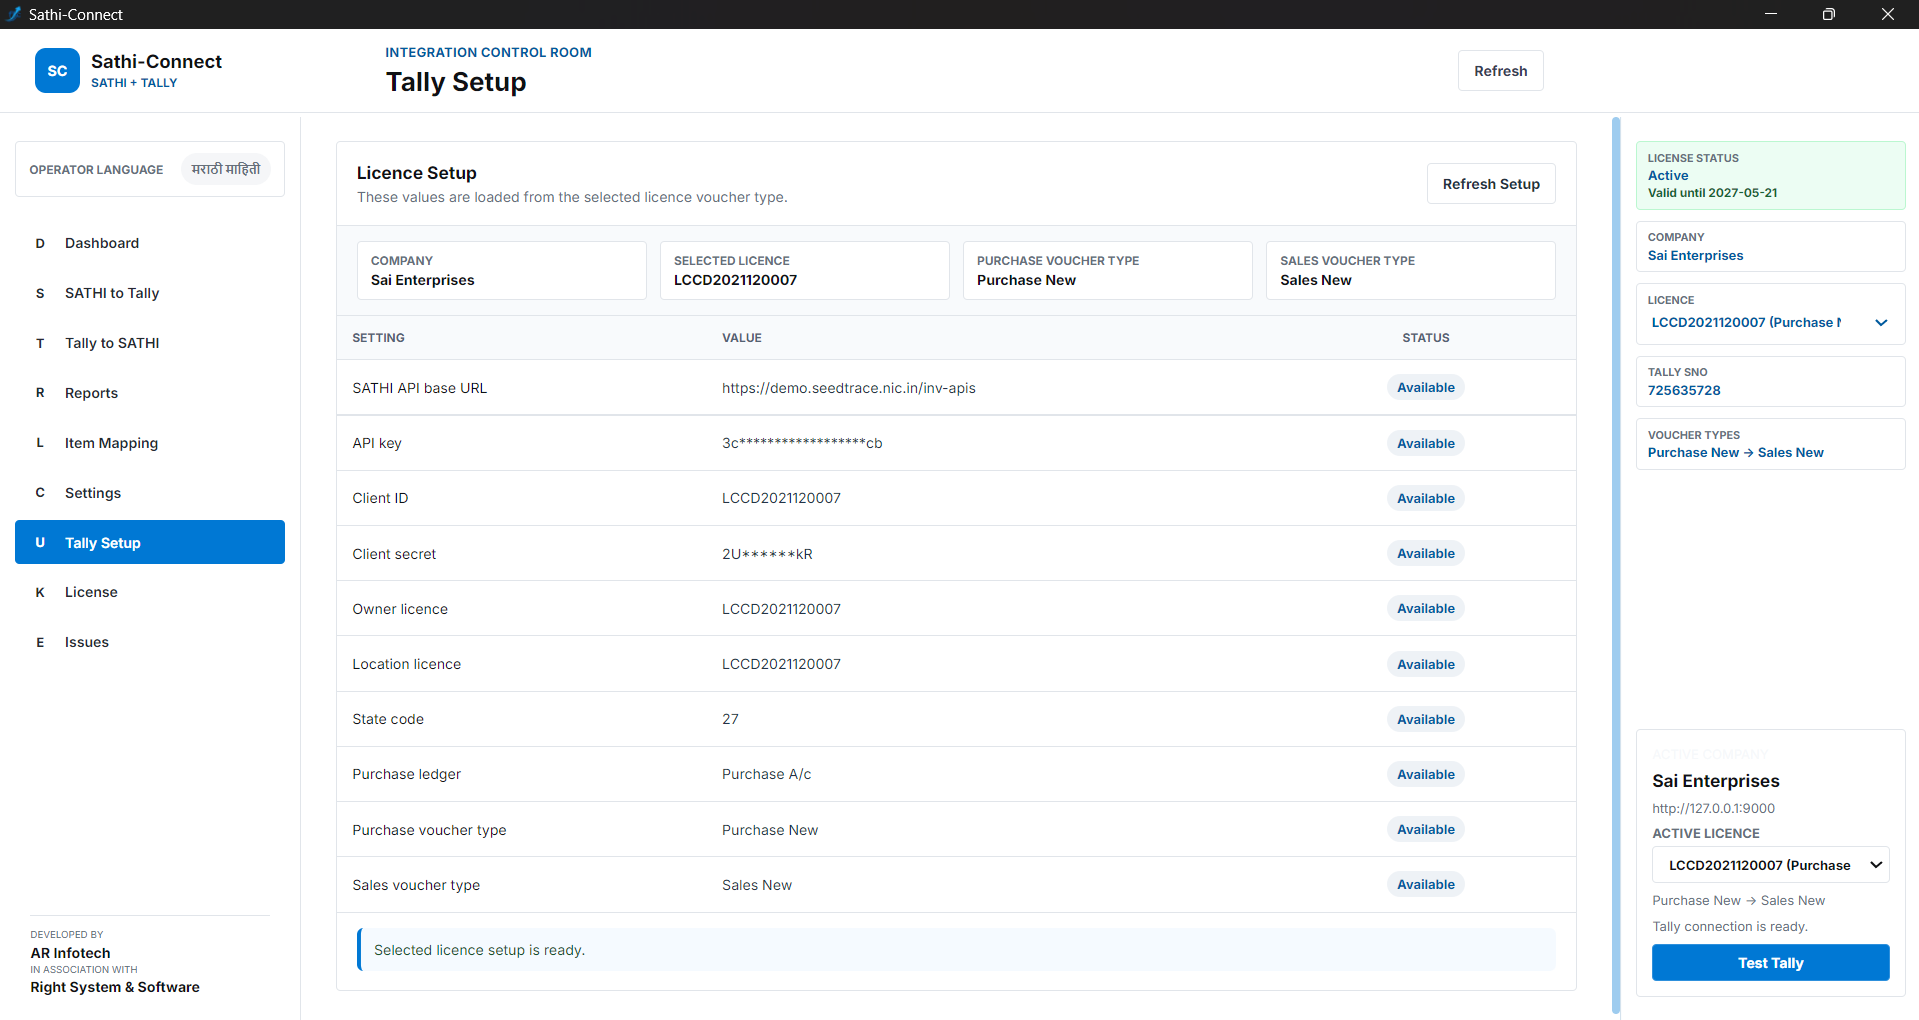Maximize the Sathi-Connect window
Viewport: 1919px width, 1020px height.
click(x=1828, y=14)
